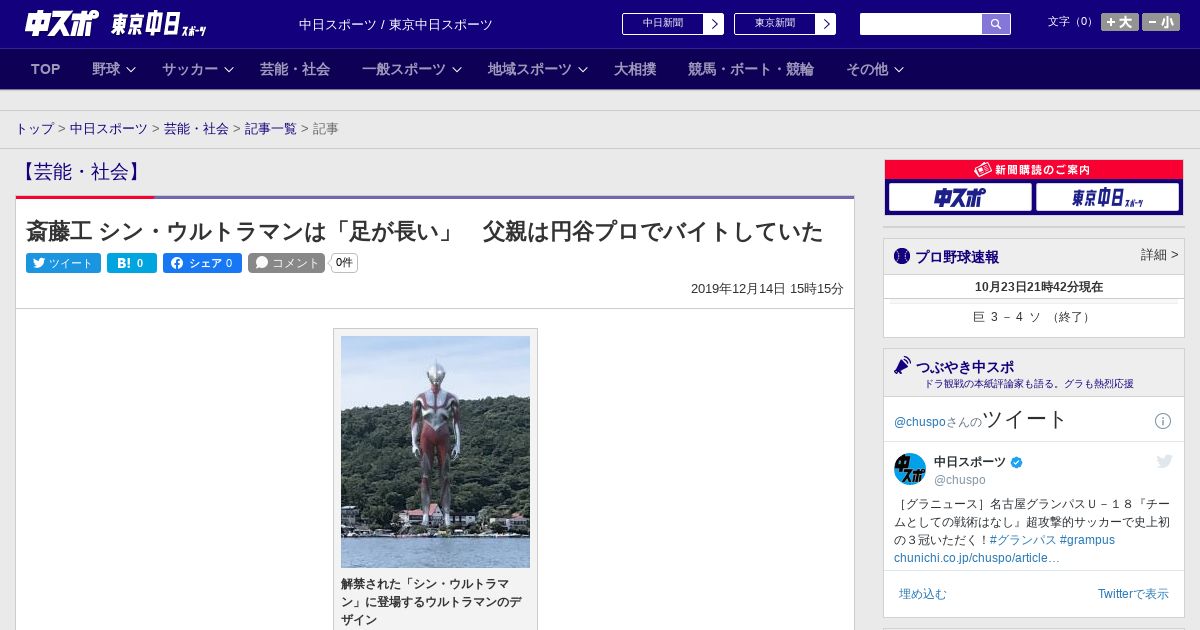The image size is (1200, 630).
Task: Click Twitterで表示 link
Action: point(1133,594)
